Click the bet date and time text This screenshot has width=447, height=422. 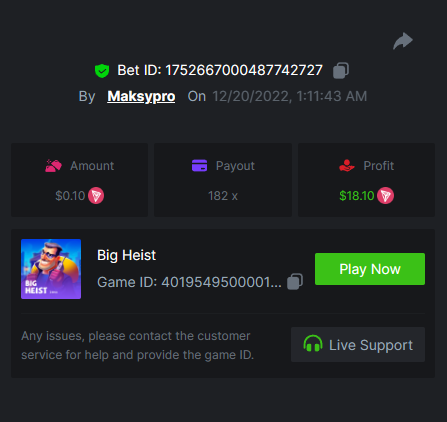pyautogui.click(x=289, y=96)
